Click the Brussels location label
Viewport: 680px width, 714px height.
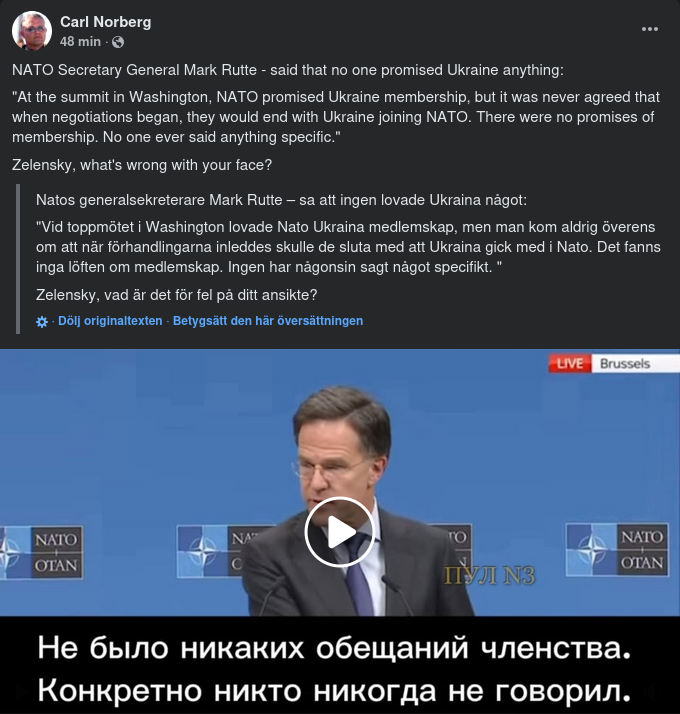point(625,363)
